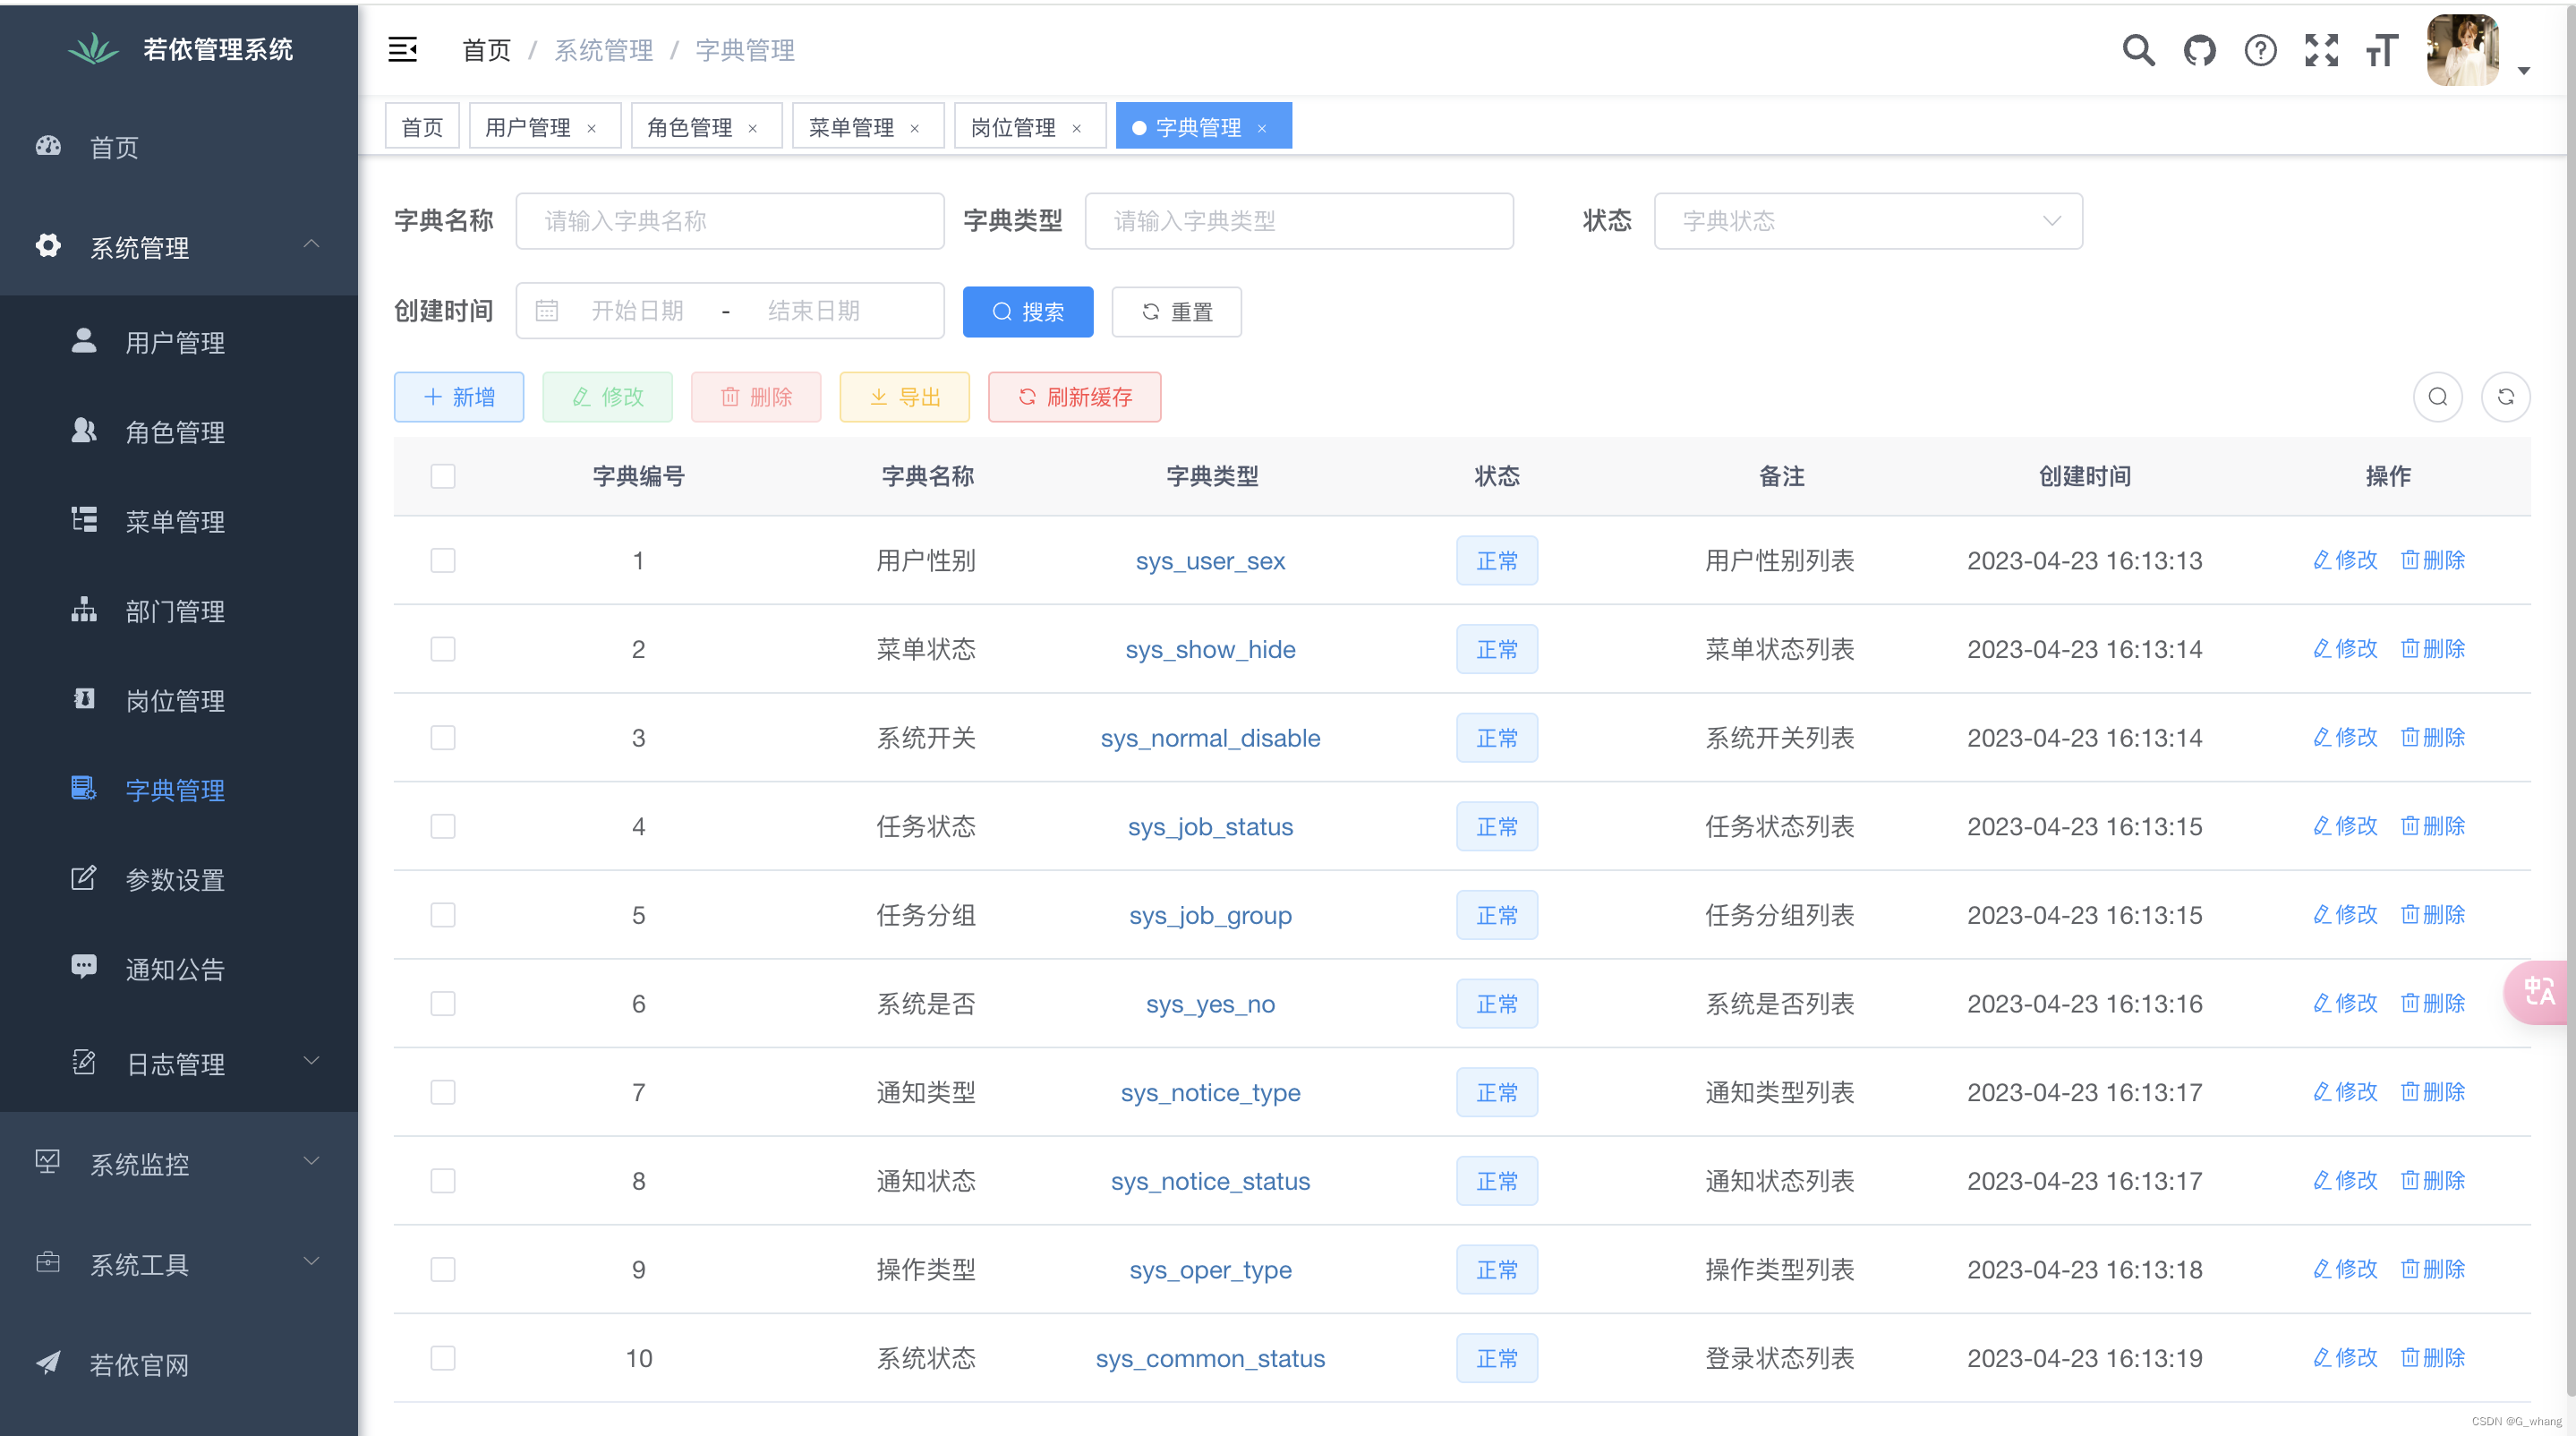Click the 刷新缓存 button
Screen dimensions: 2576x1436
1074,397
